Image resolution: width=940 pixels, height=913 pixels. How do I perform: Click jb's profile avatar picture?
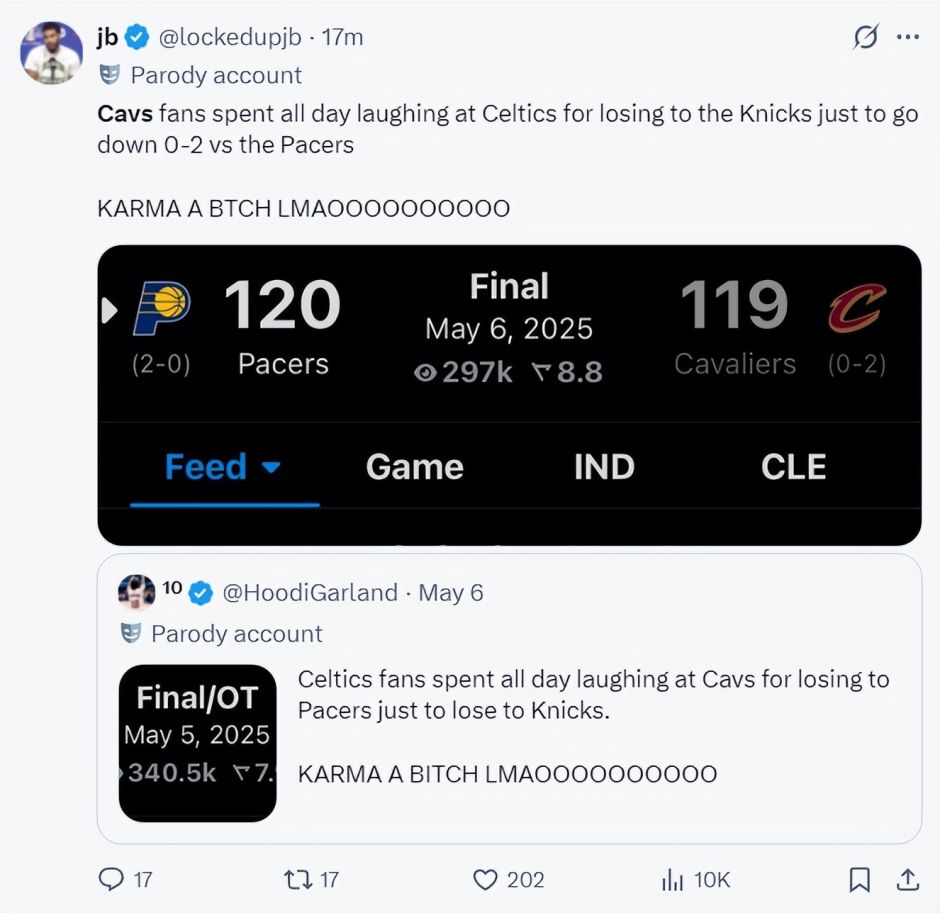point(52,53)
